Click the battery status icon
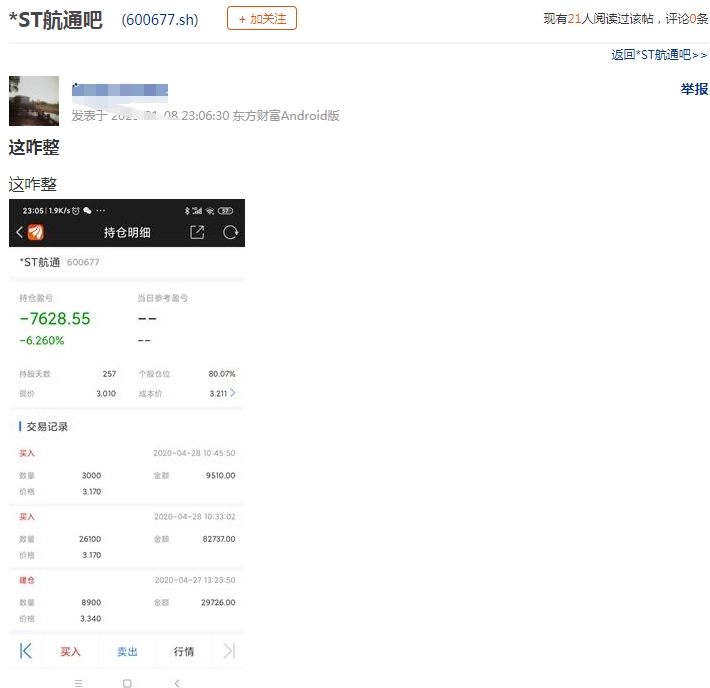Screen dimensions: 710x688 click(225, 211)
